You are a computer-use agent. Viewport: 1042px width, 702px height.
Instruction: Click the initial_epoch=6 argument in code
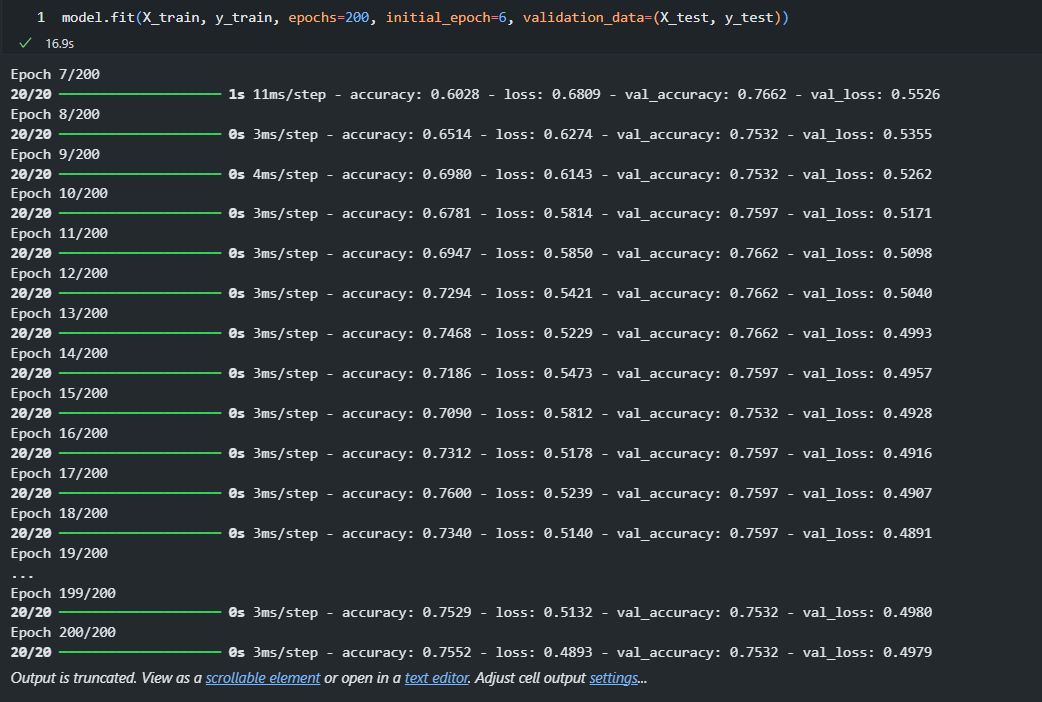[x=446, y=17]
